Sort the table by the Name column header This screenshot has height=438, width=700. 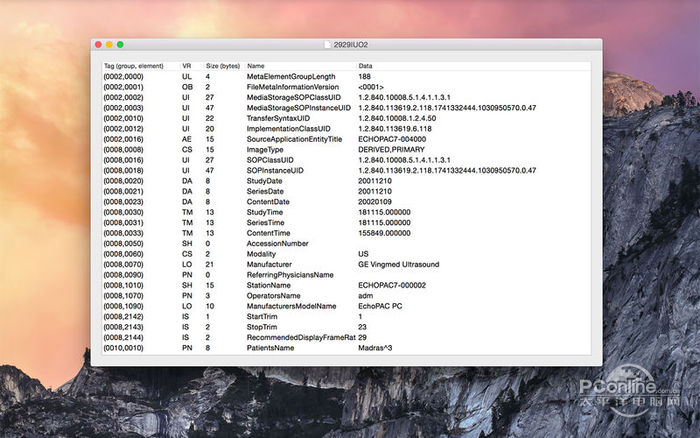pyautogui.click(x=256, y=66)
